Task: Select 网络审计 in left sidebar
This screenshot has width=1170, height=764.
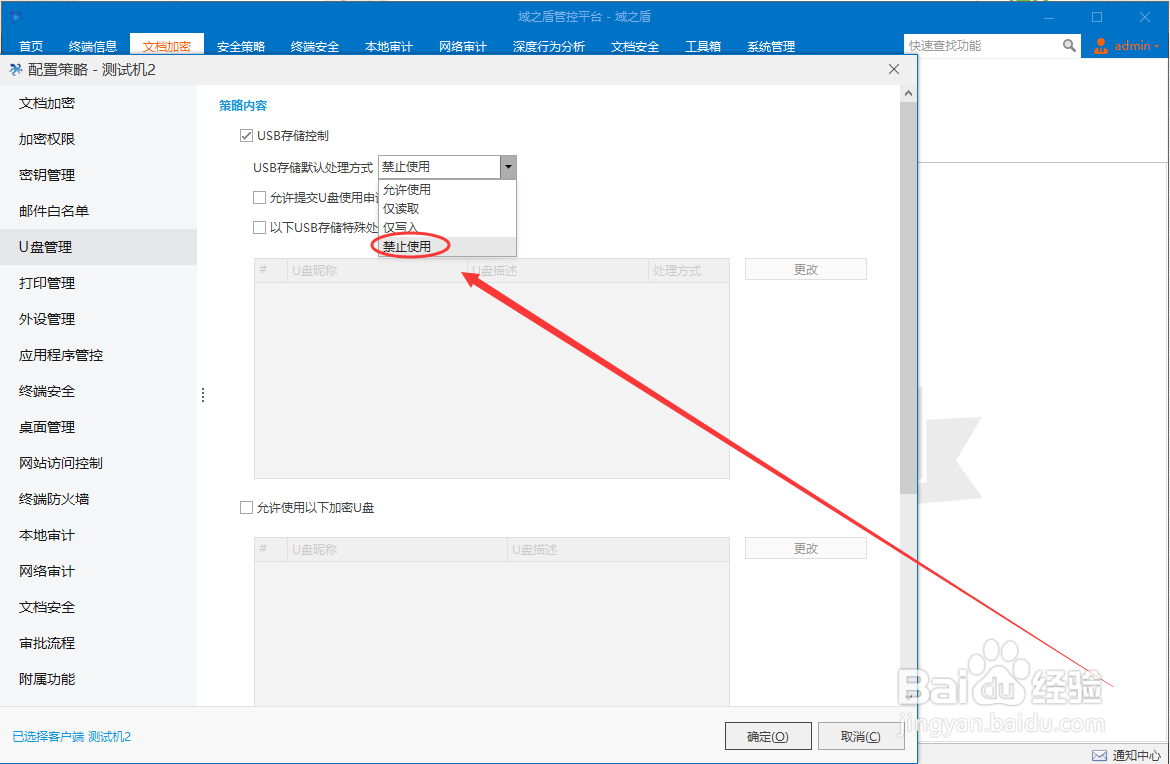Action: (98, 571)
